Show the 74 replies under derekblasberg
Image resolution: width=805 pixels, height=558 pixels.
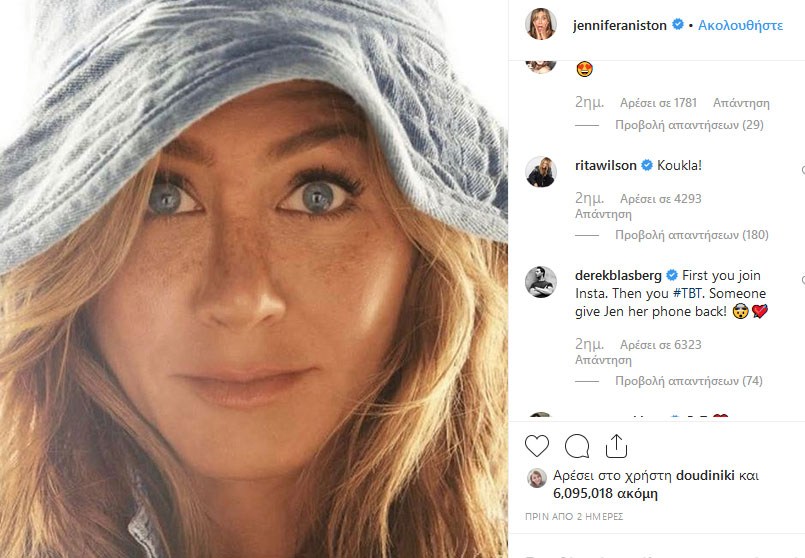click(x=688, y=381)
